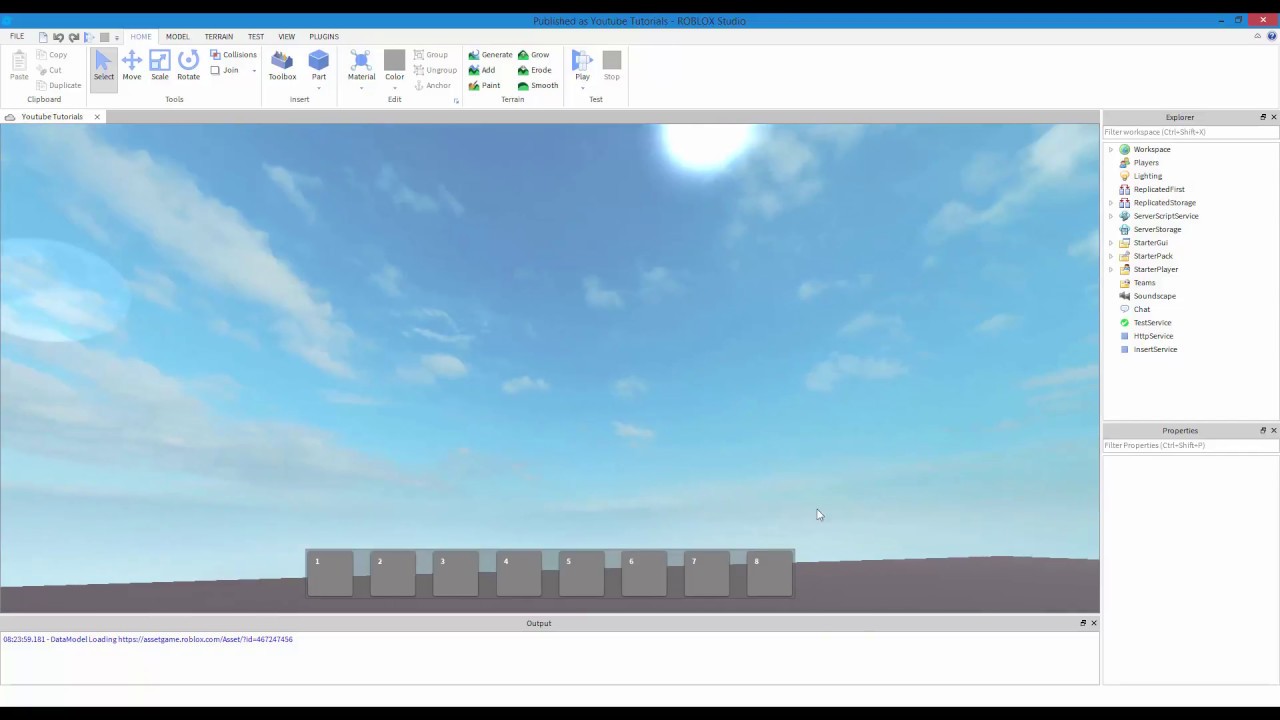Select Teams in the Explorer
The height and width of the screenshot is (720, 1280).
1144,283
